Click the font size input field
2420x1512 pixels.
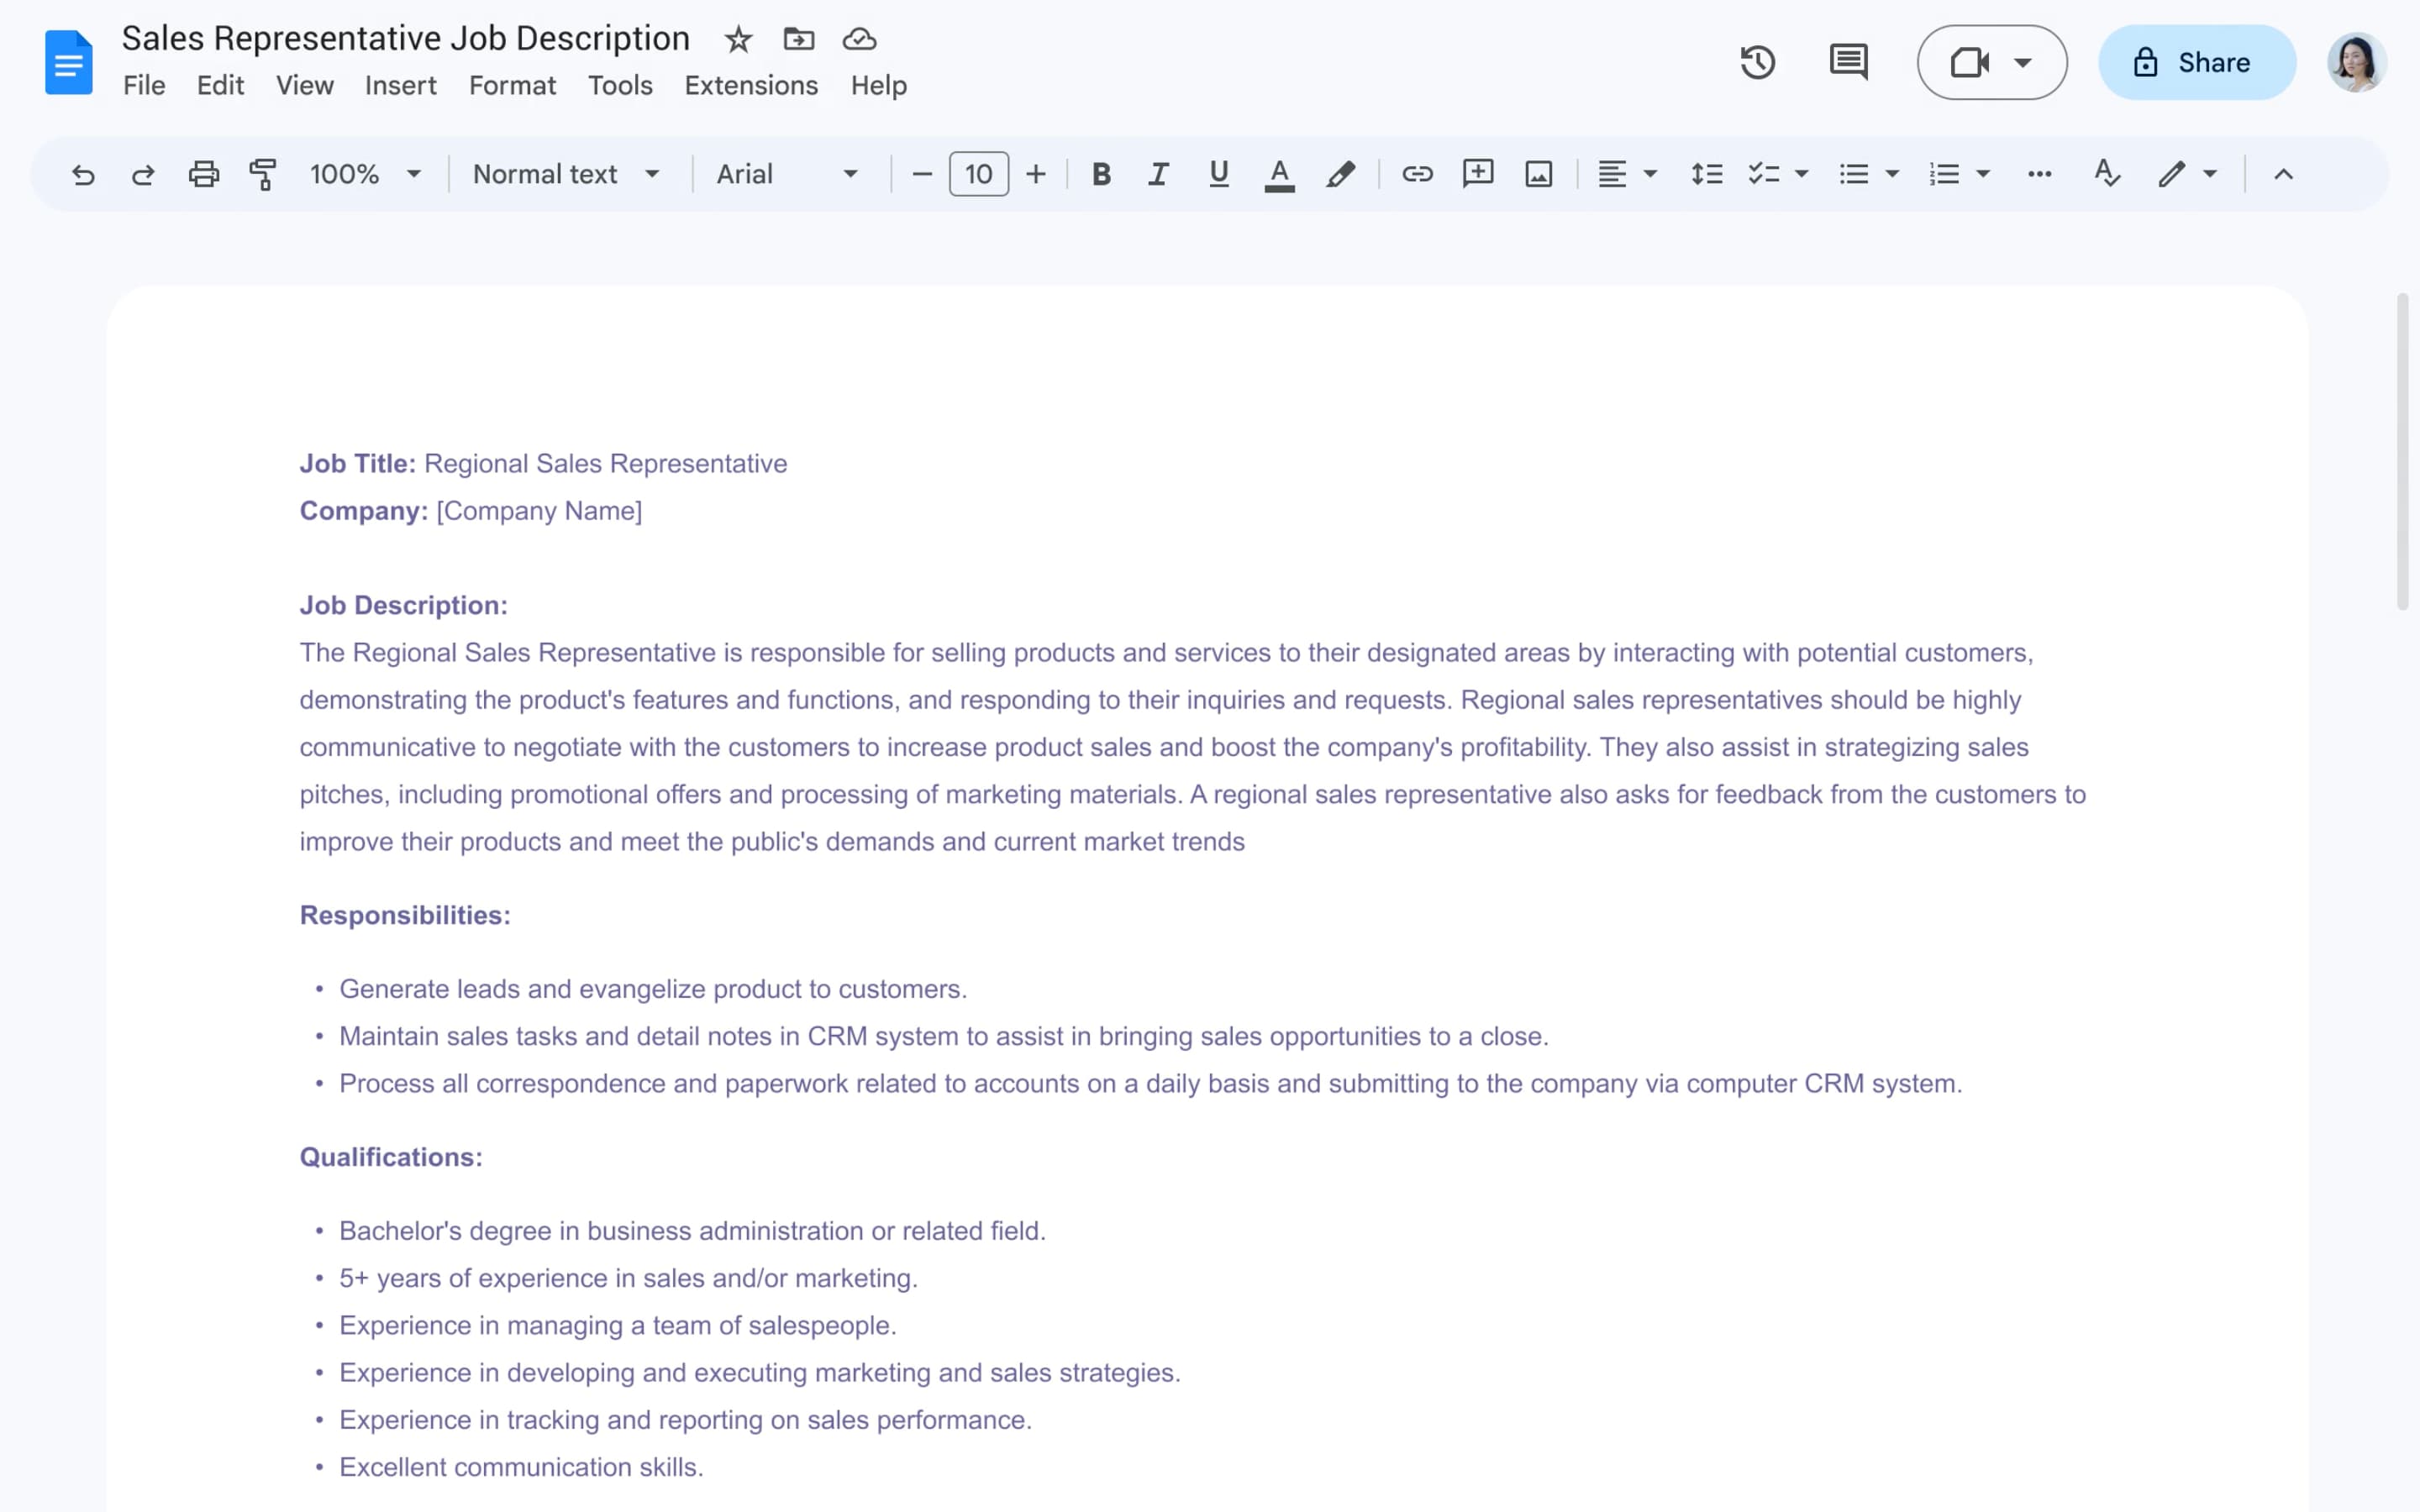pyautogui.click(x=978, y=175)
